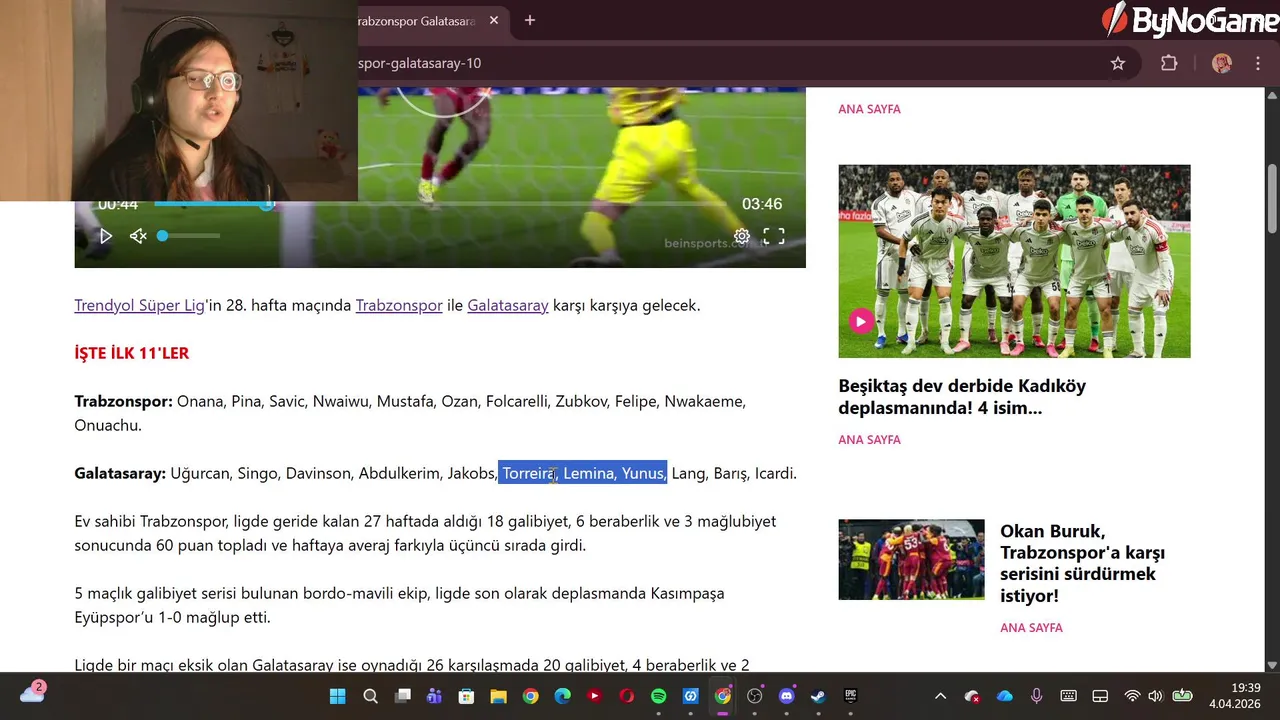Open the Chrome profile avatar
This screenshot has height=720, width=1280.
click(x=1221, y=63)
